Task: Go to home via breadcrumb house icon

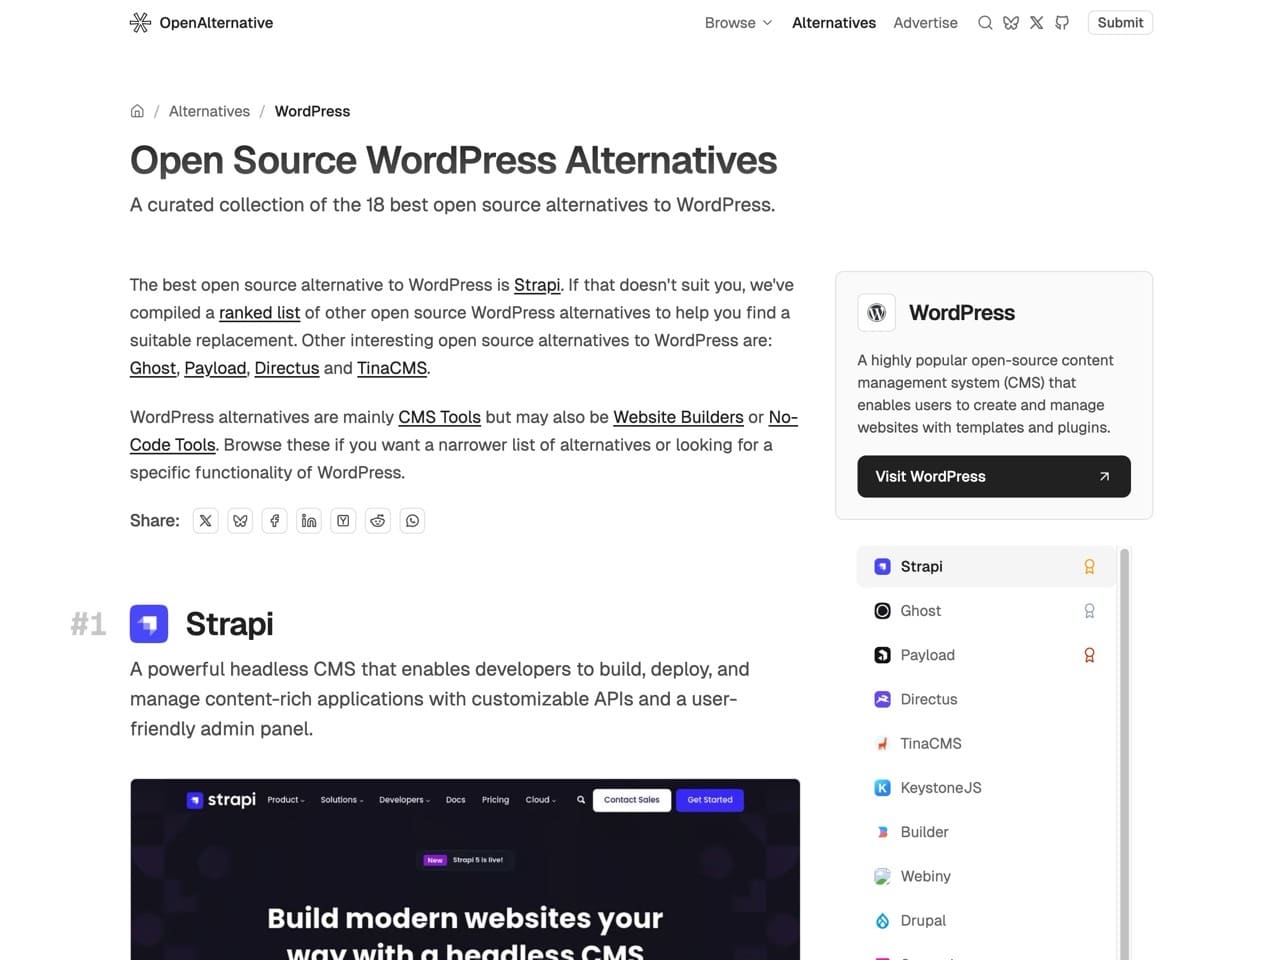Action: tap(137, 111)
